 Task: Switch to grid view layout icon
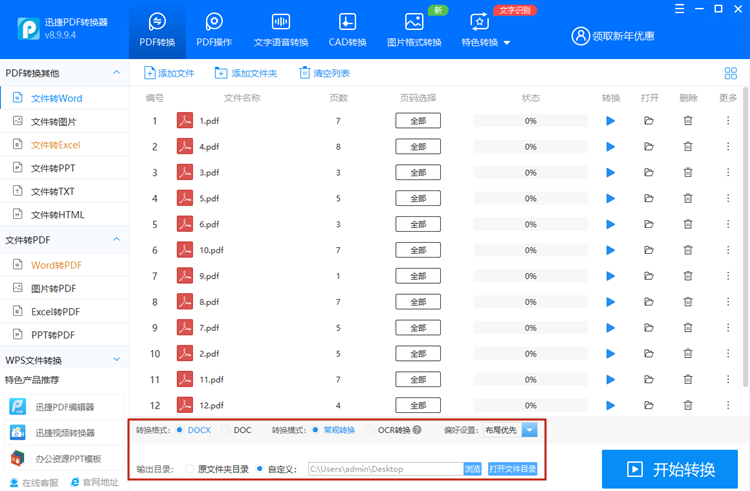[x=730, y=73]
